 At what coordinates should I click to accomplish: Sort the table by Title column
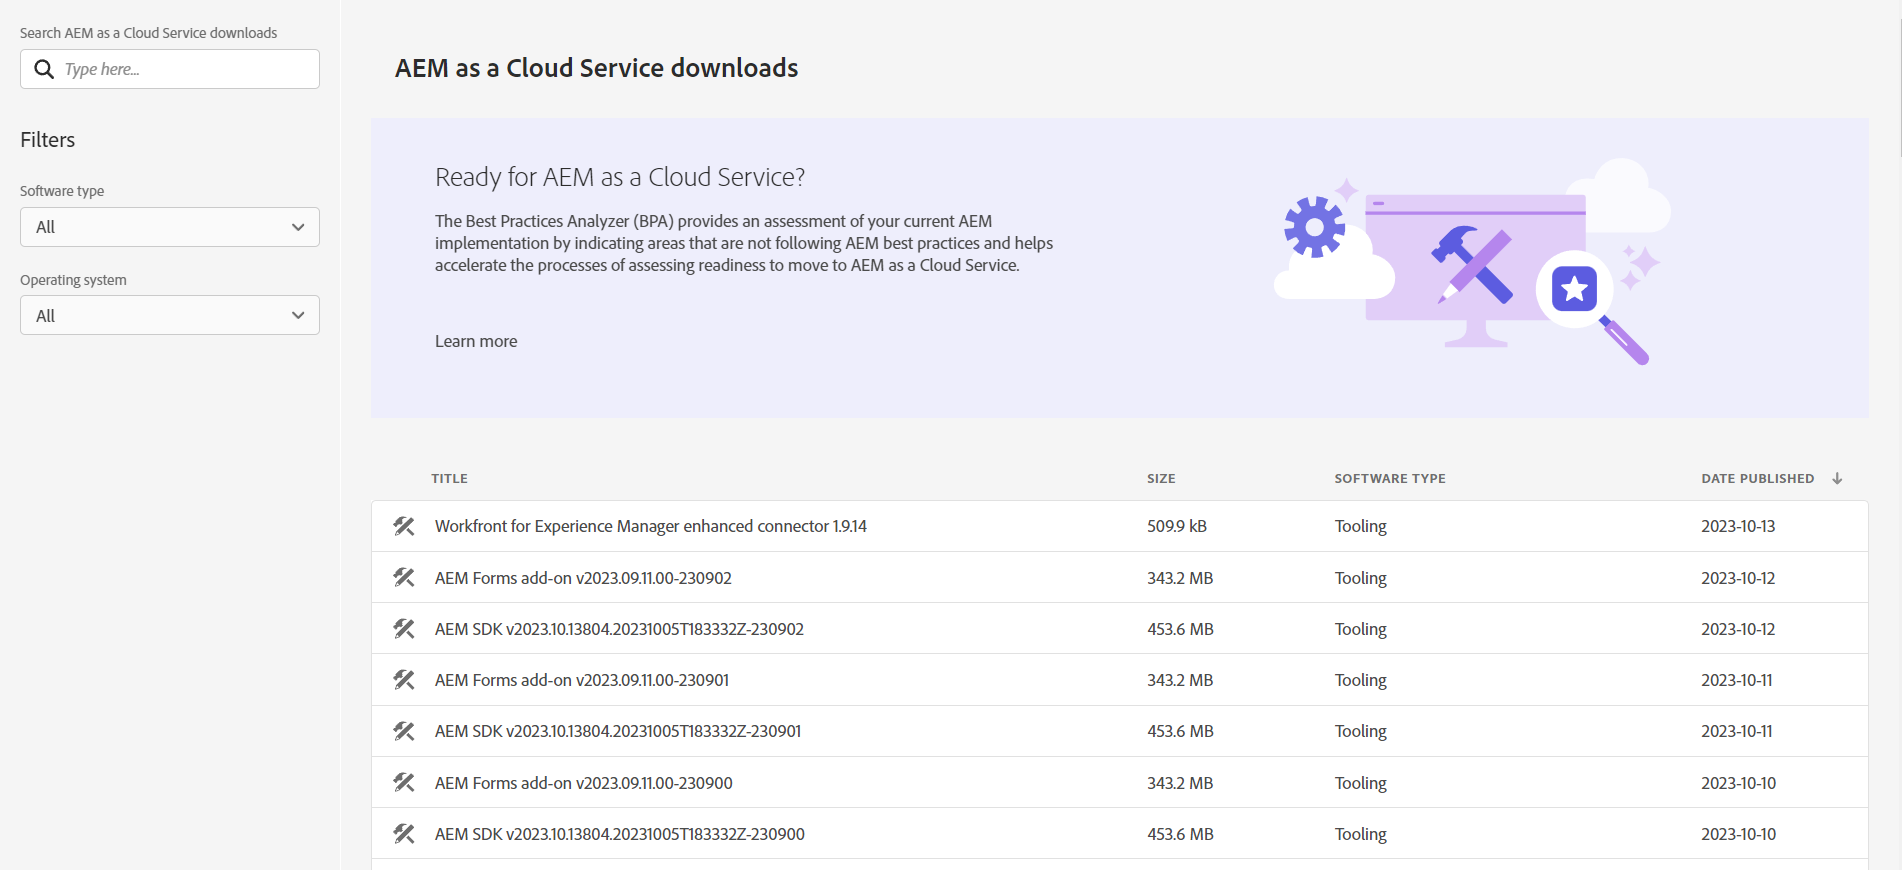click(449, 479)
